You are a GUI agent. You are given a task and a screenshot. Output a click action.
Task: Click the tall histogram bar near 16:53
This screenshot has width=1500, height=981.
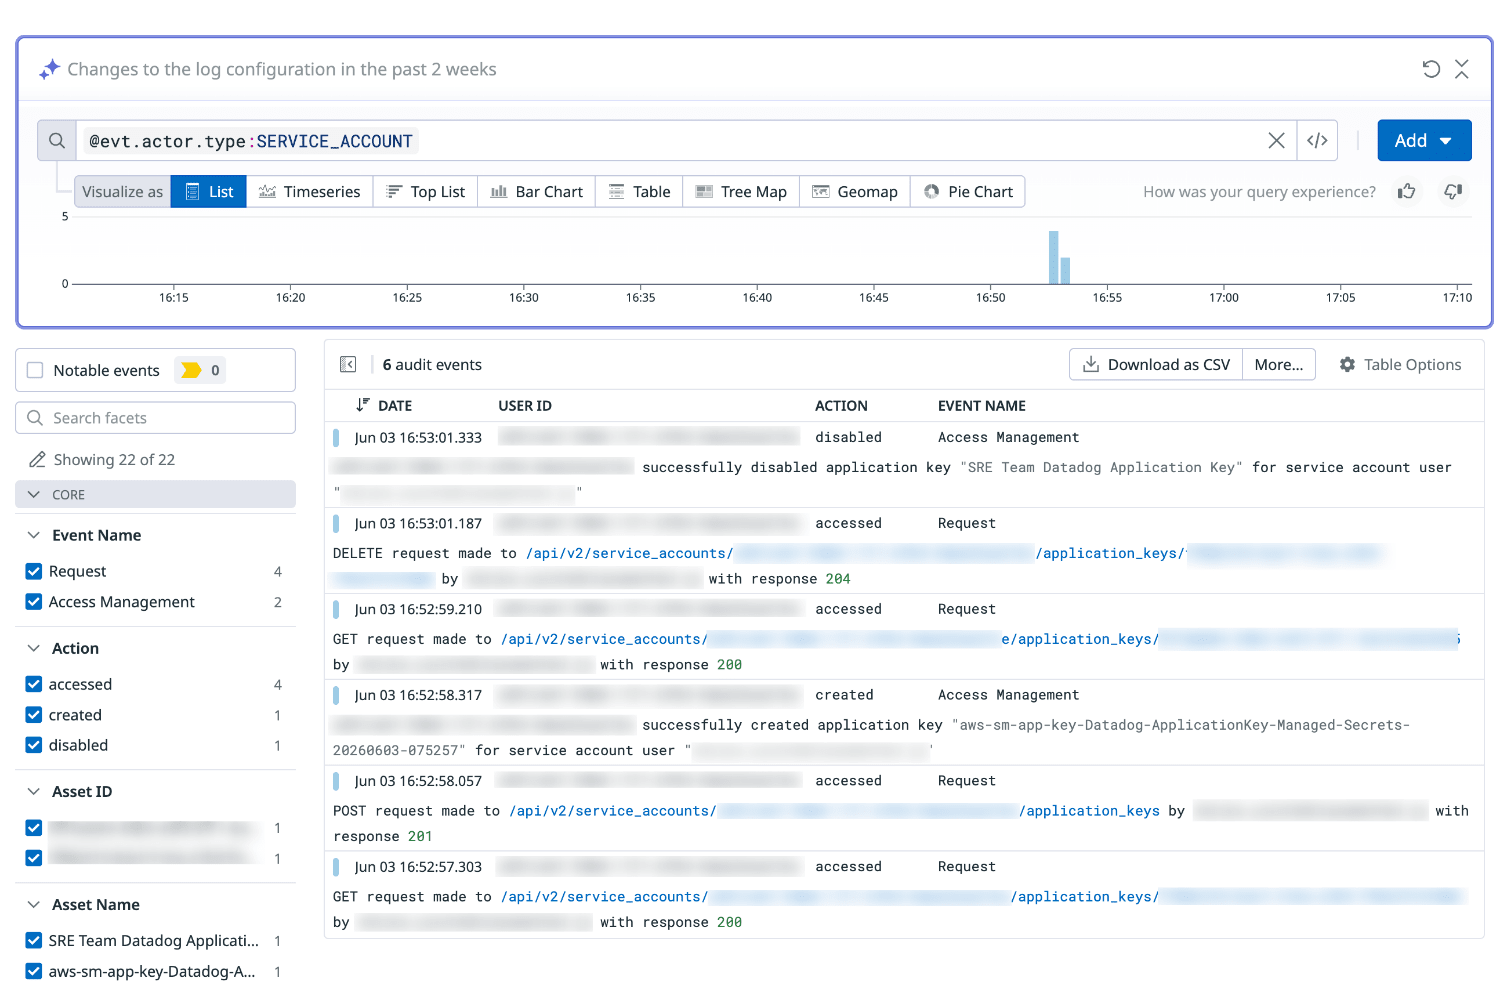pyautogui.click(x=1053, y=257)
